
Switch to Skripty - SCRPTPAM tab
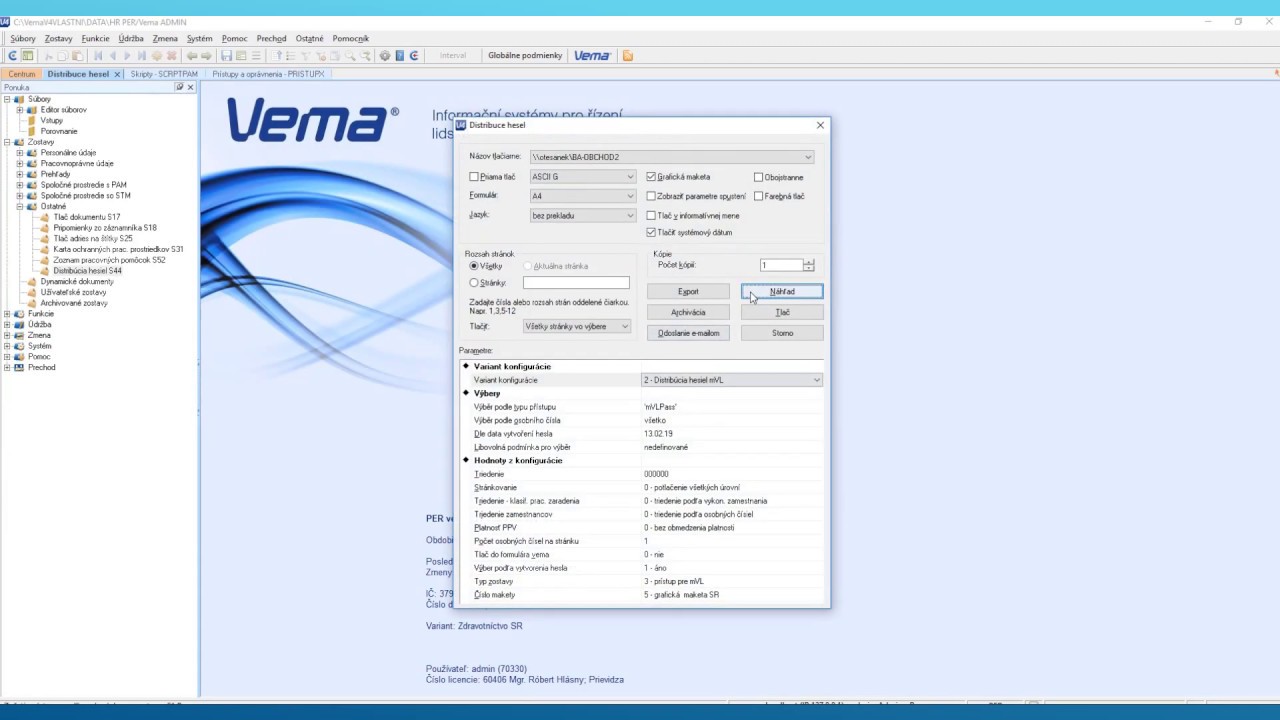click(164, 74)
